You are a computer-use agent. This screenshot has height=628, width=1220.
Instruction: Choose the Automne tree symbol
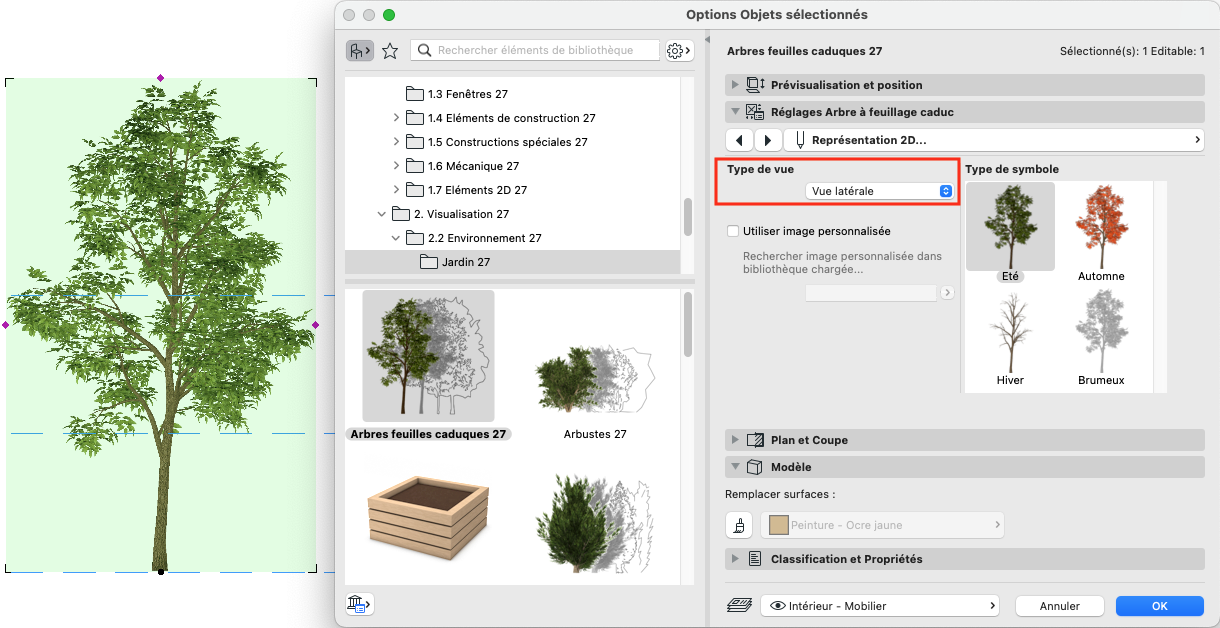click(1101, 232)
